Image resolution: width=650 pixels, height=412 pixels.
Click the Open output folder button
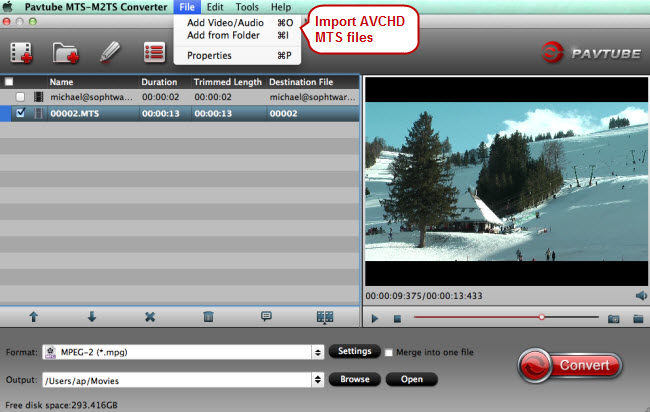click(x=412, y=379)
